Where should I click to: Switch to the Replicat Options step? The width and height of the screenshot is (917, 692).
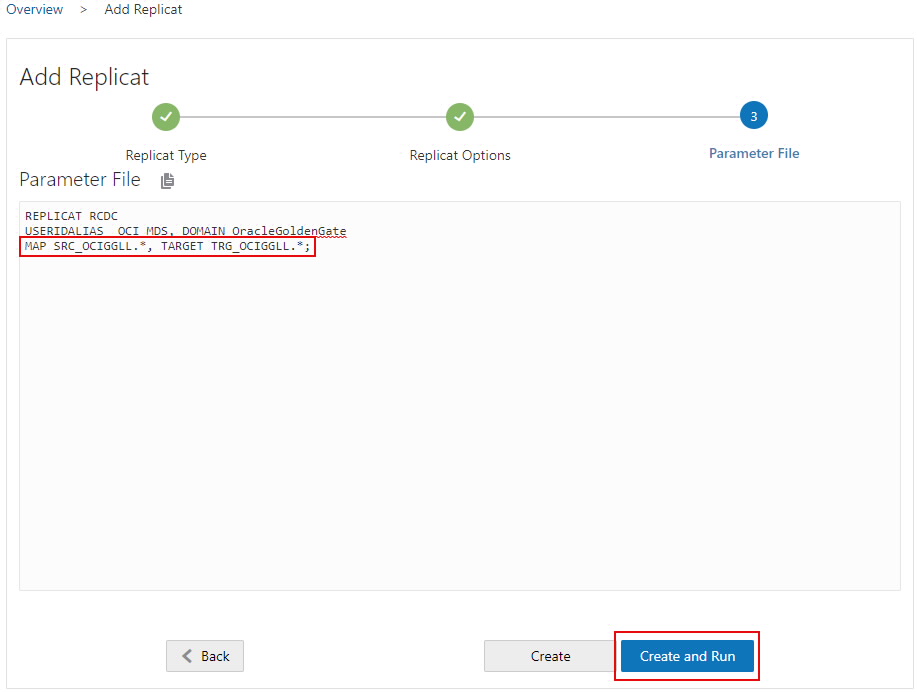pos(459,153)
